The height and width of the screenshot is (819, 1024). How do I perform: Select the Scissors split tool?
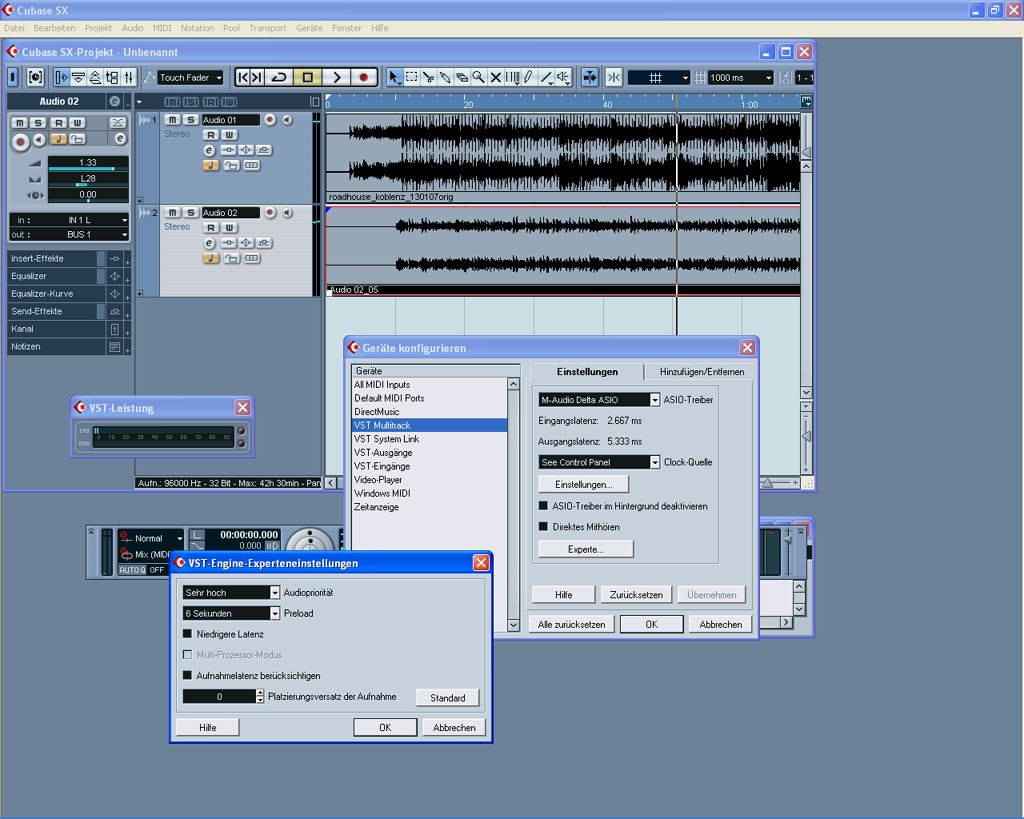[x=428, y=77]
